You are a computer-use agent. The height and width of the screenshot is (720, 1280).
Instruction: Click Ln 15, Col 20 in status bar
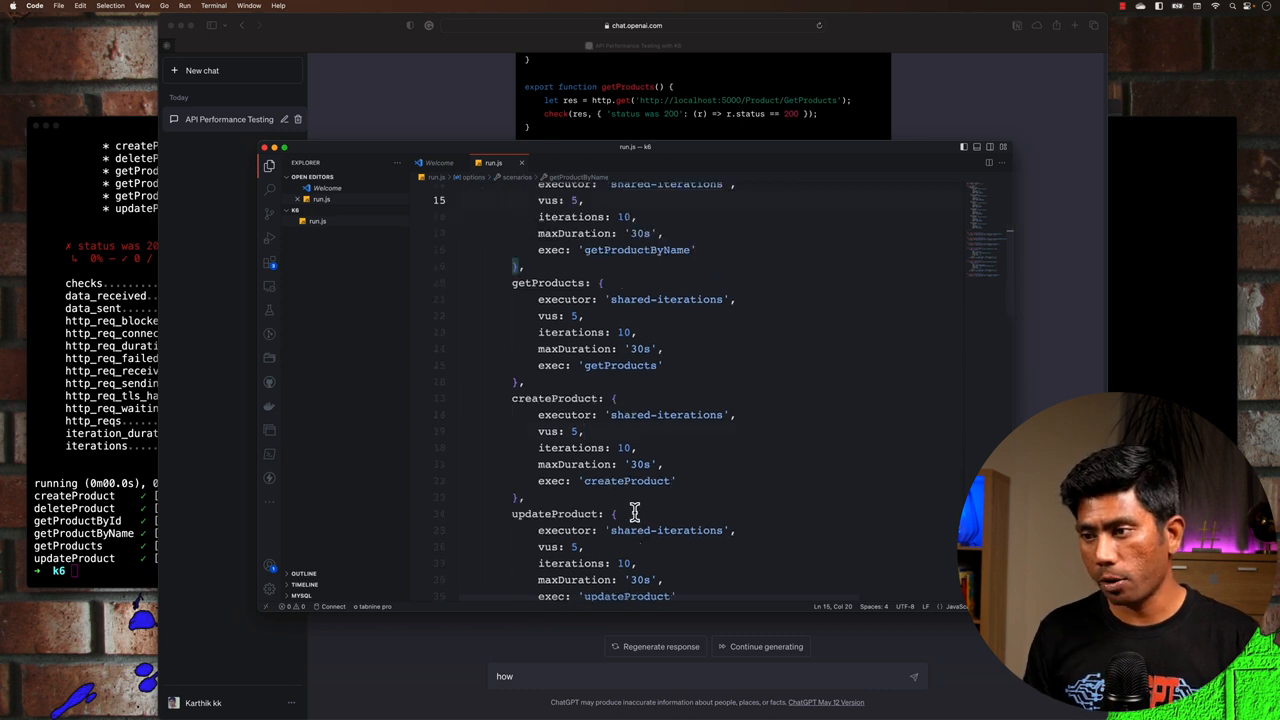pos(832,606)
